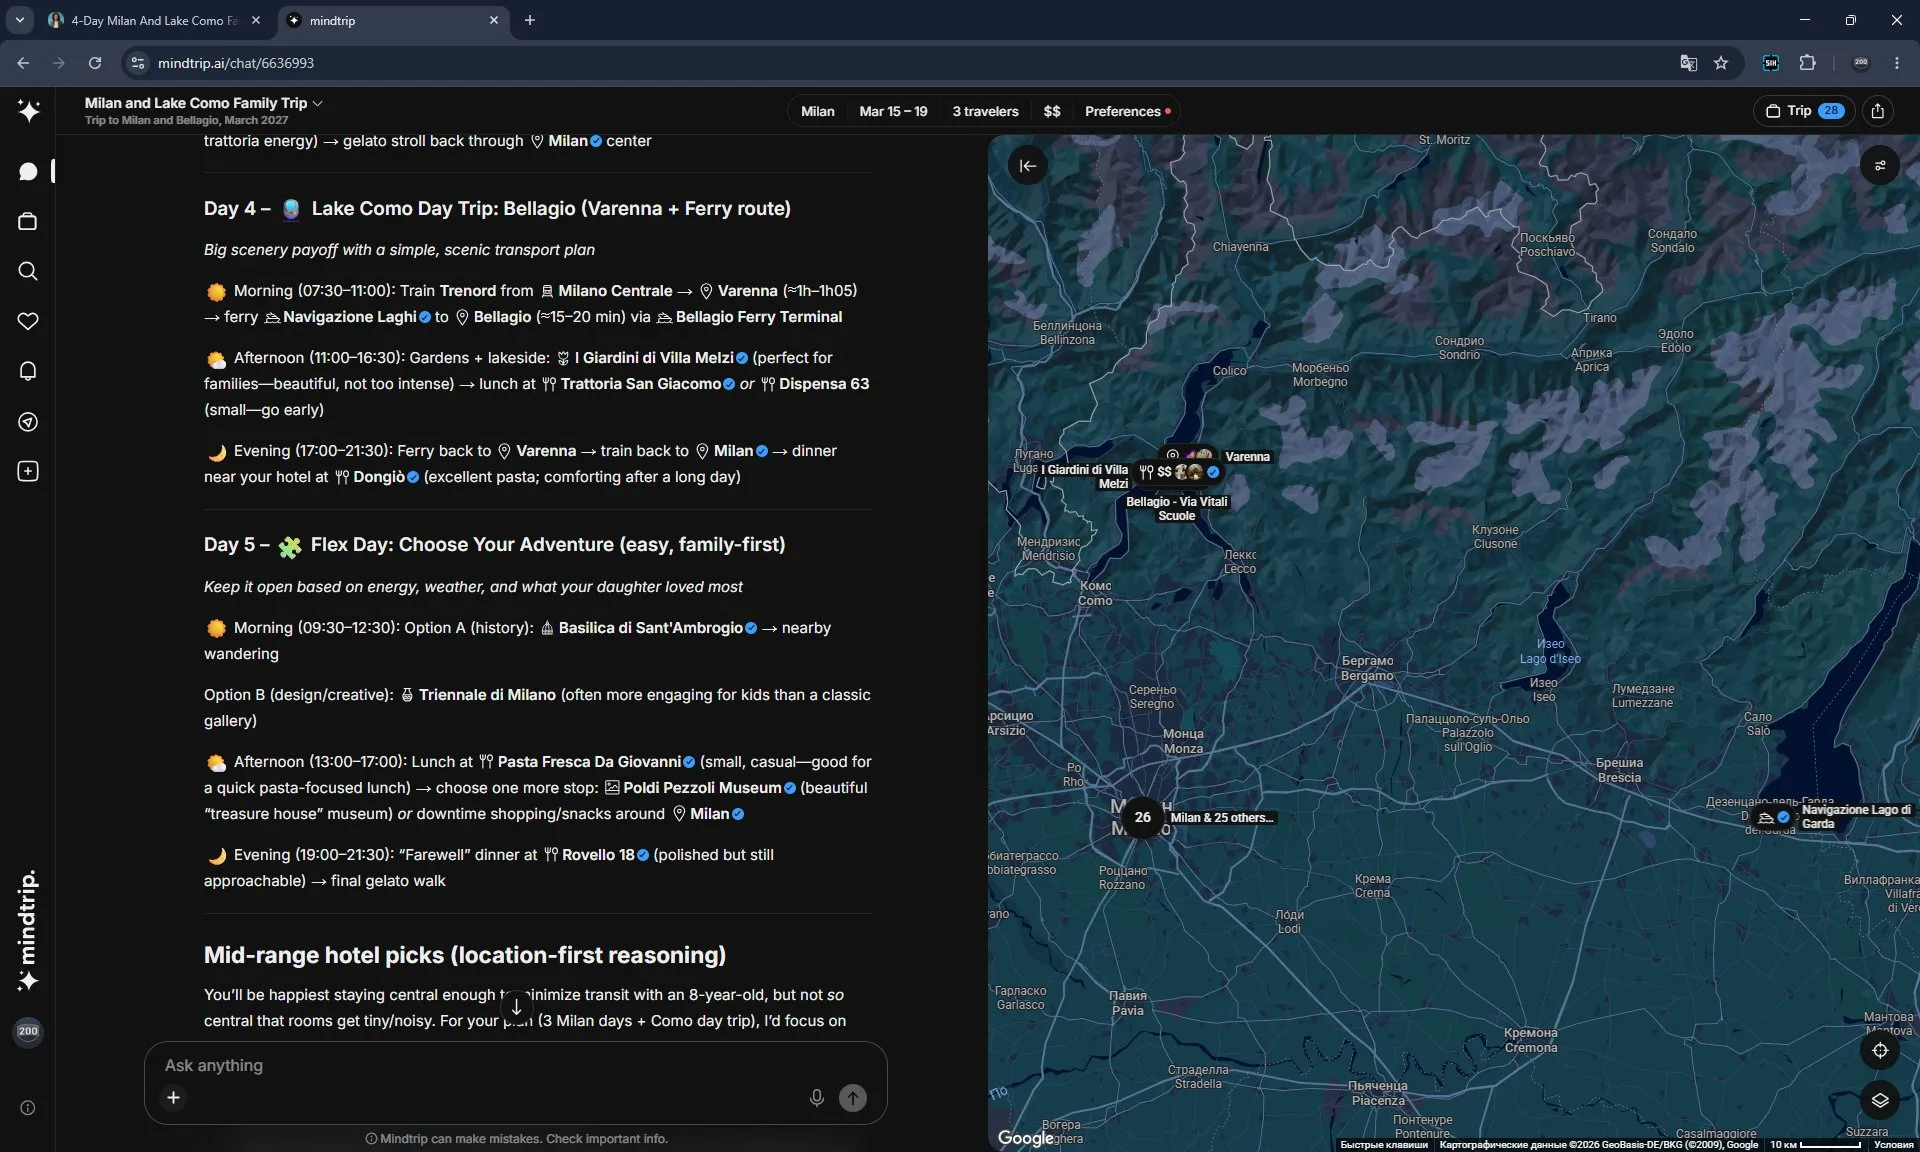
Task: Open the browser tab search dropdown arrow
Action: (19, 20)
